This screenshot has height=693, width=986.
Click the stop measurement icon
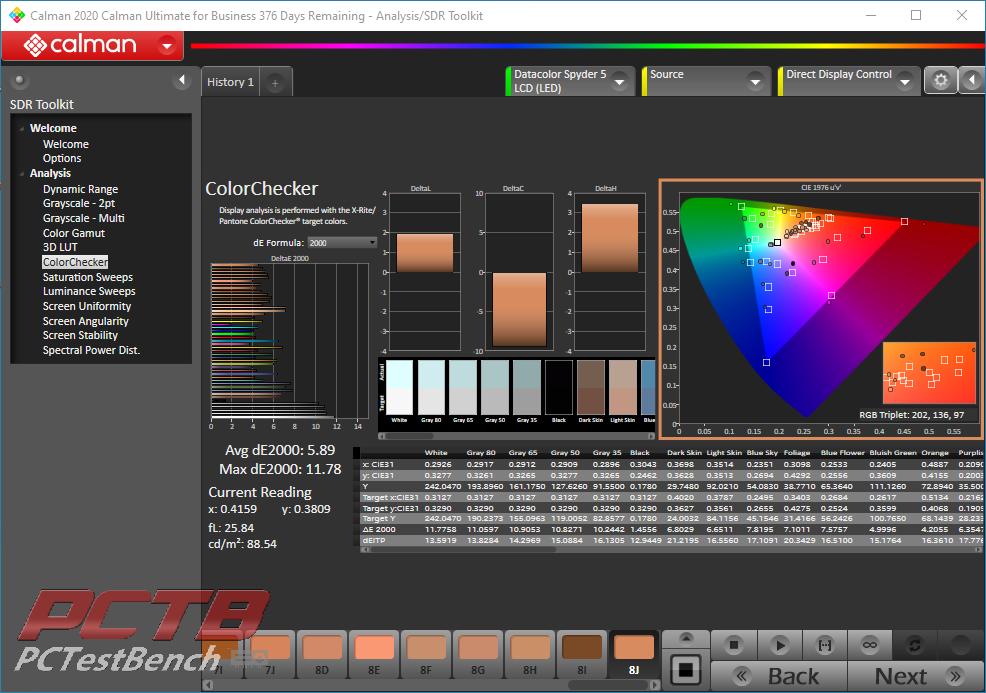click(733, 645)
